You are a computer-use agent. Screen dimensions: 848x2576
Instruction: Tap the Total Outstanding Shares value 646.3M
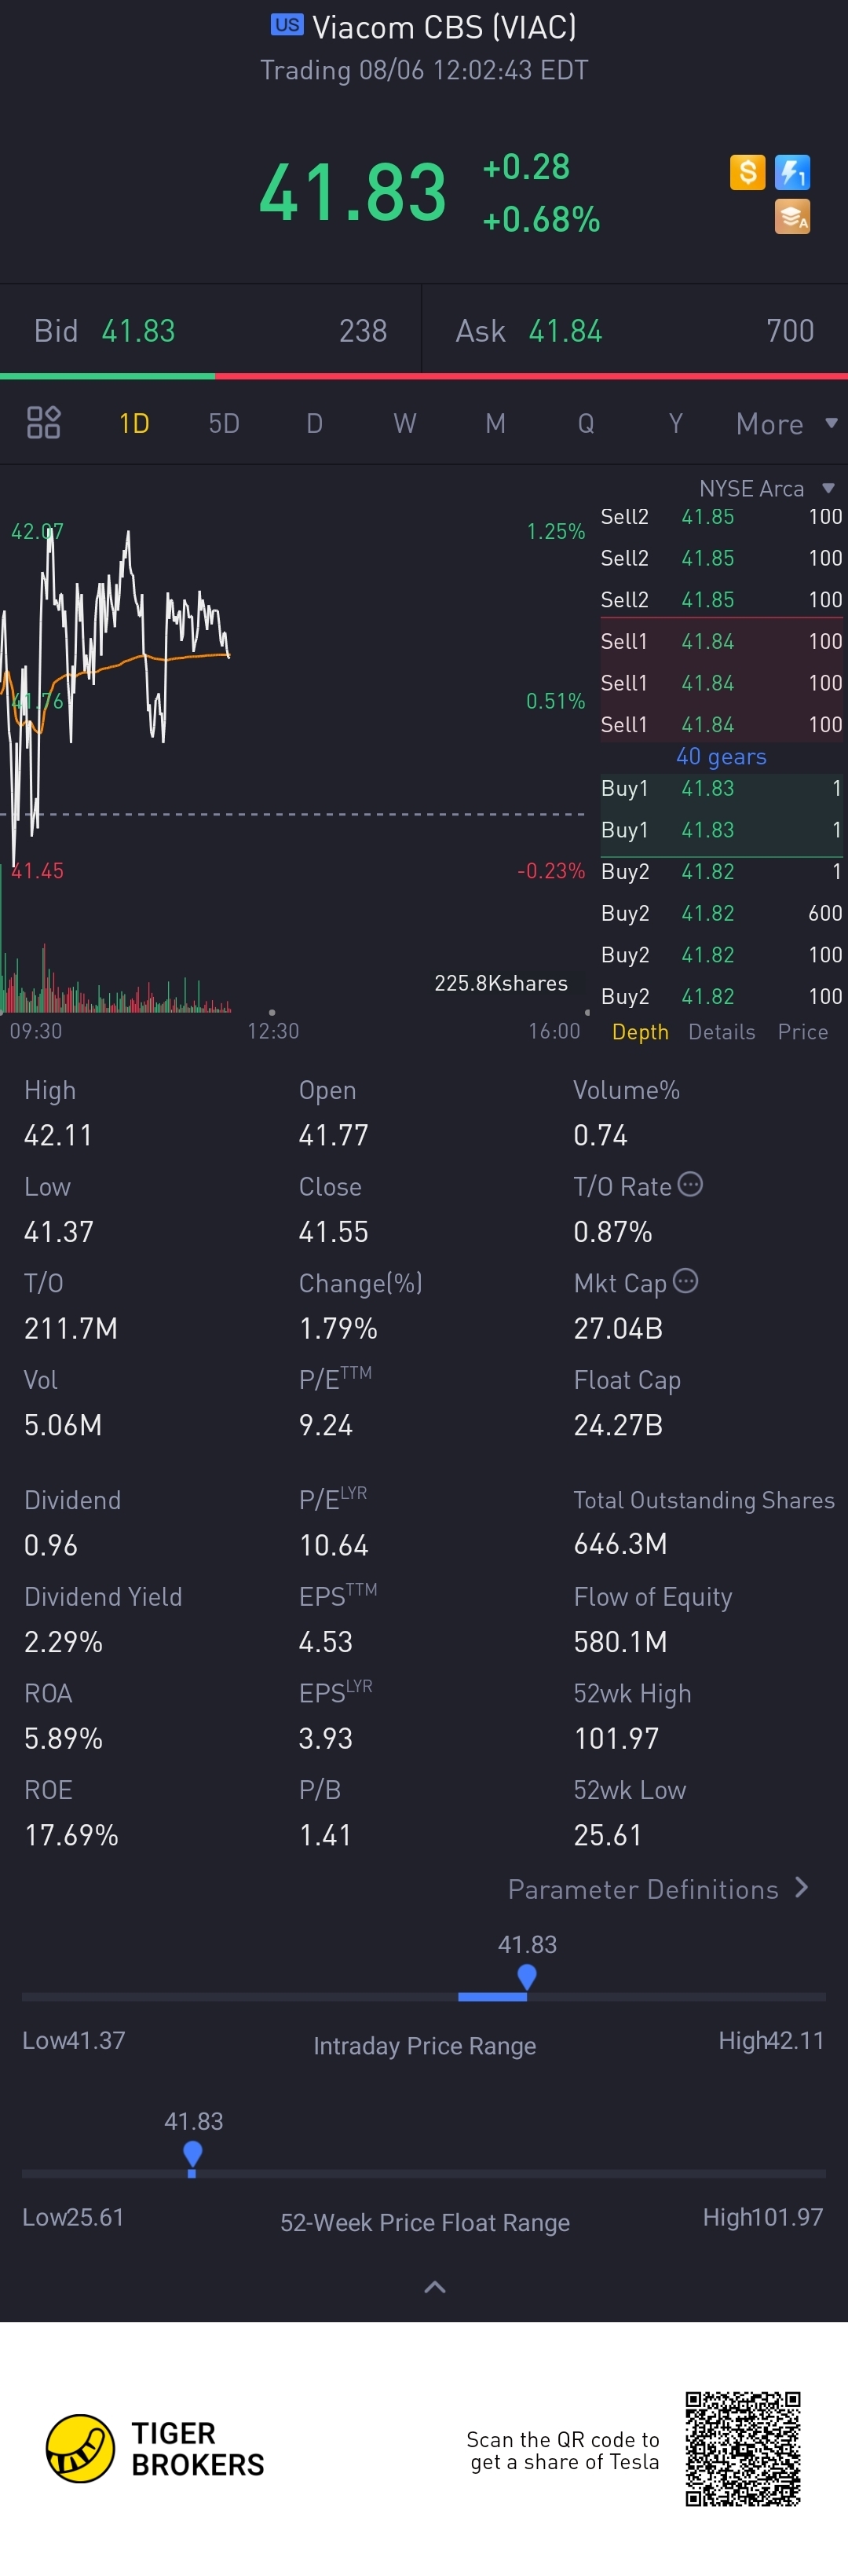620,1544
